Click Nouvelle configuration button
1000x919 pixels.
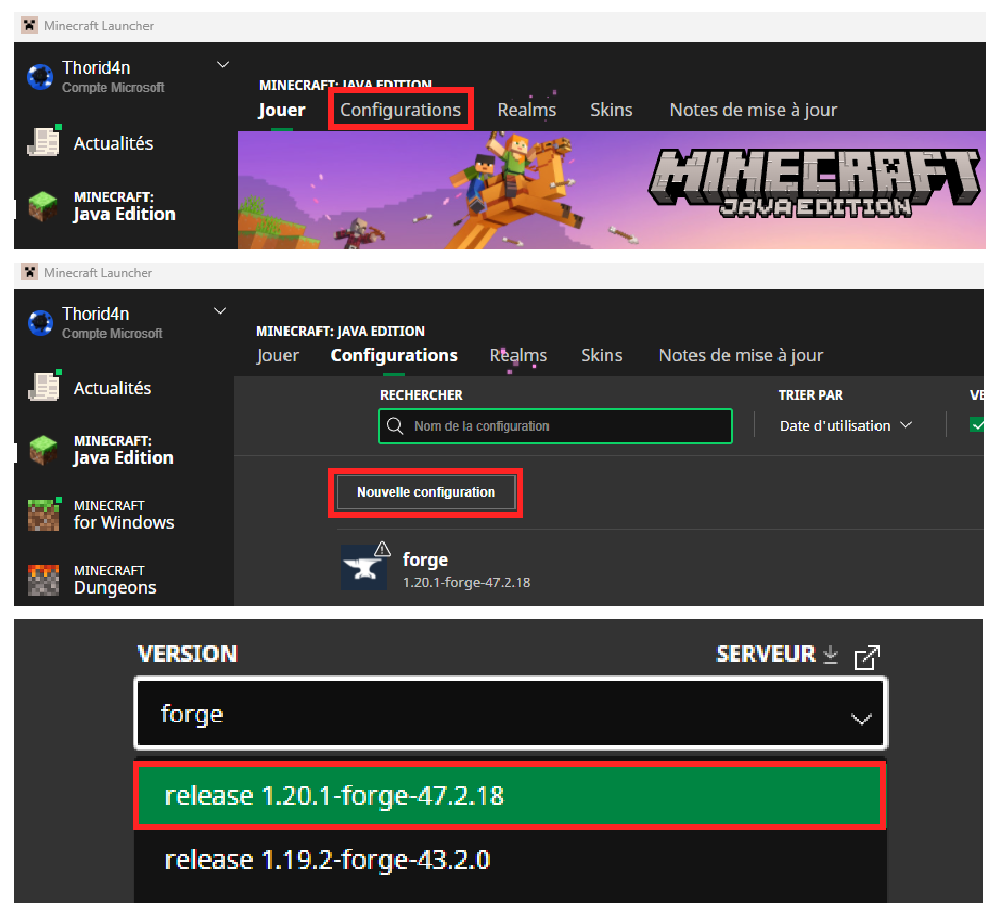425,492
